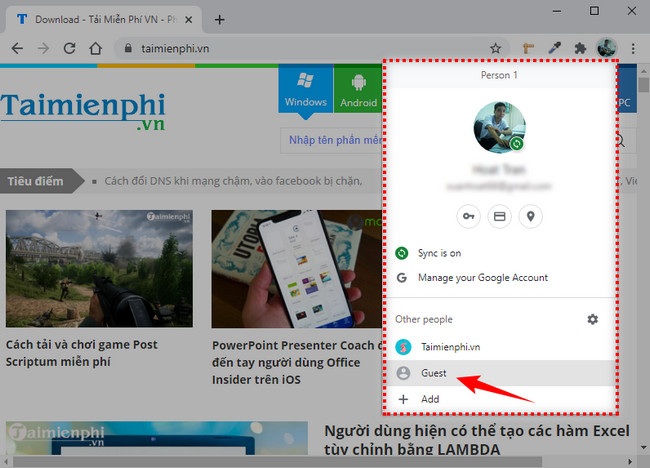Screen dimensions: 650x468
Task: Open a new tab with the plus button
Action: 220,19
